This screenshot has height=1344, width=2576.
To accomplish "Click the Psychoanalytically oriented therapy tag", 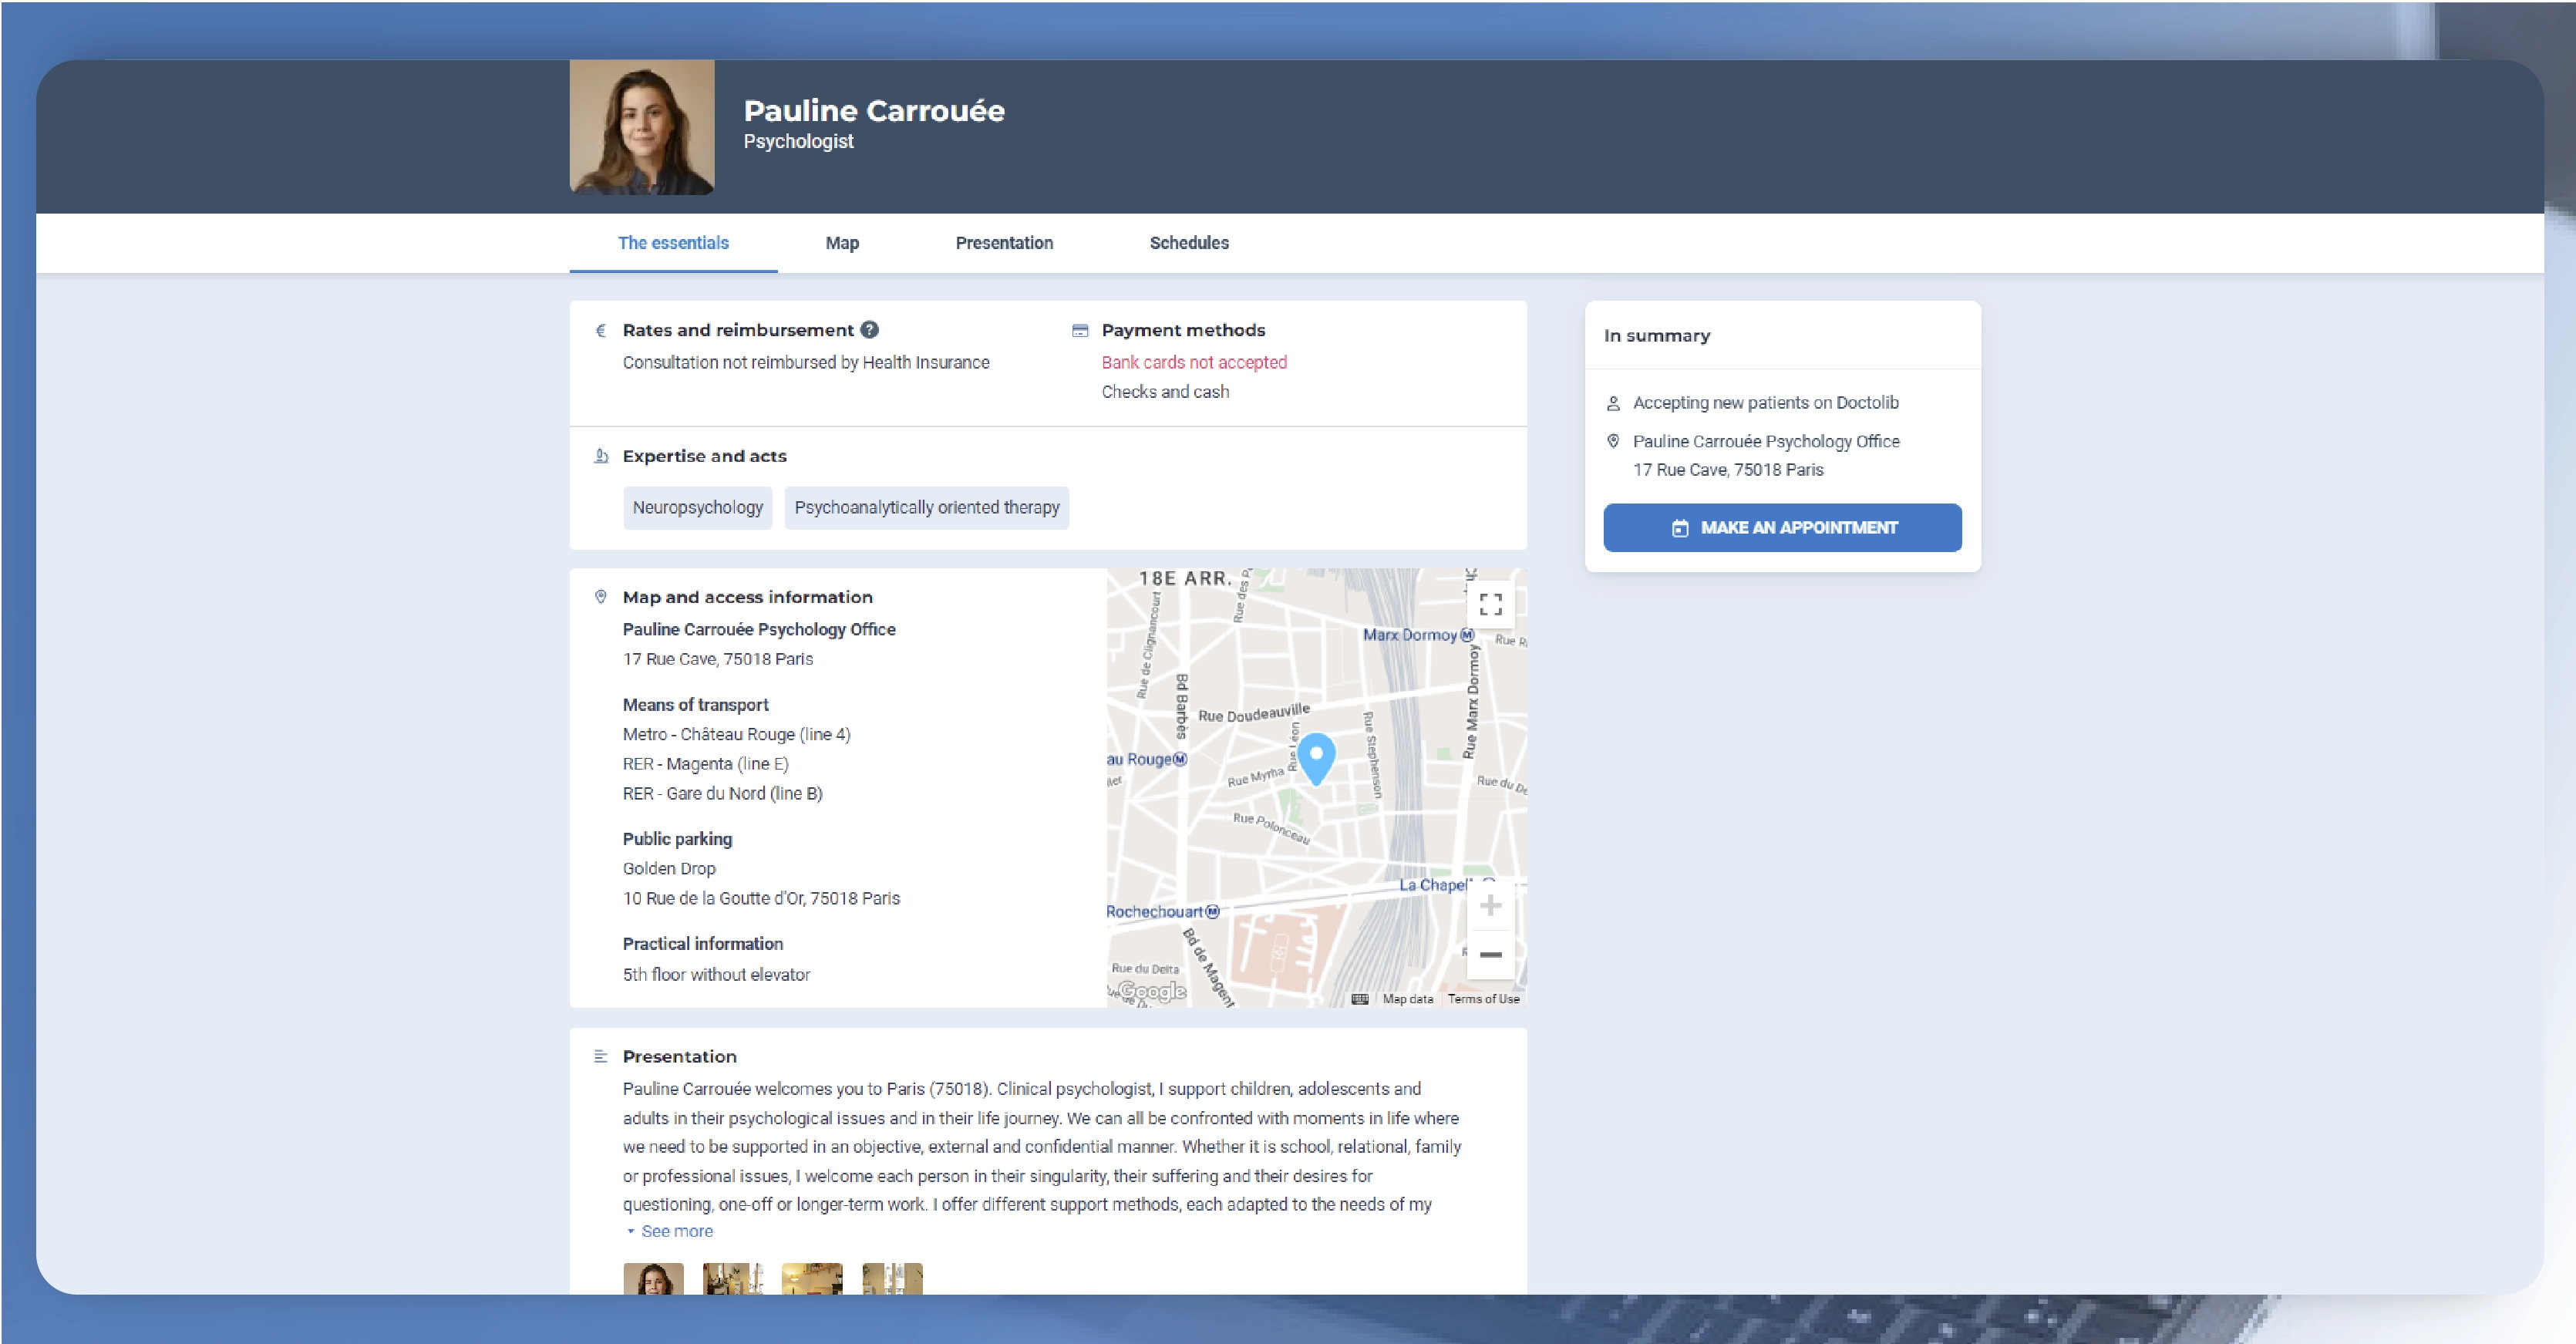I will (928, 507).
